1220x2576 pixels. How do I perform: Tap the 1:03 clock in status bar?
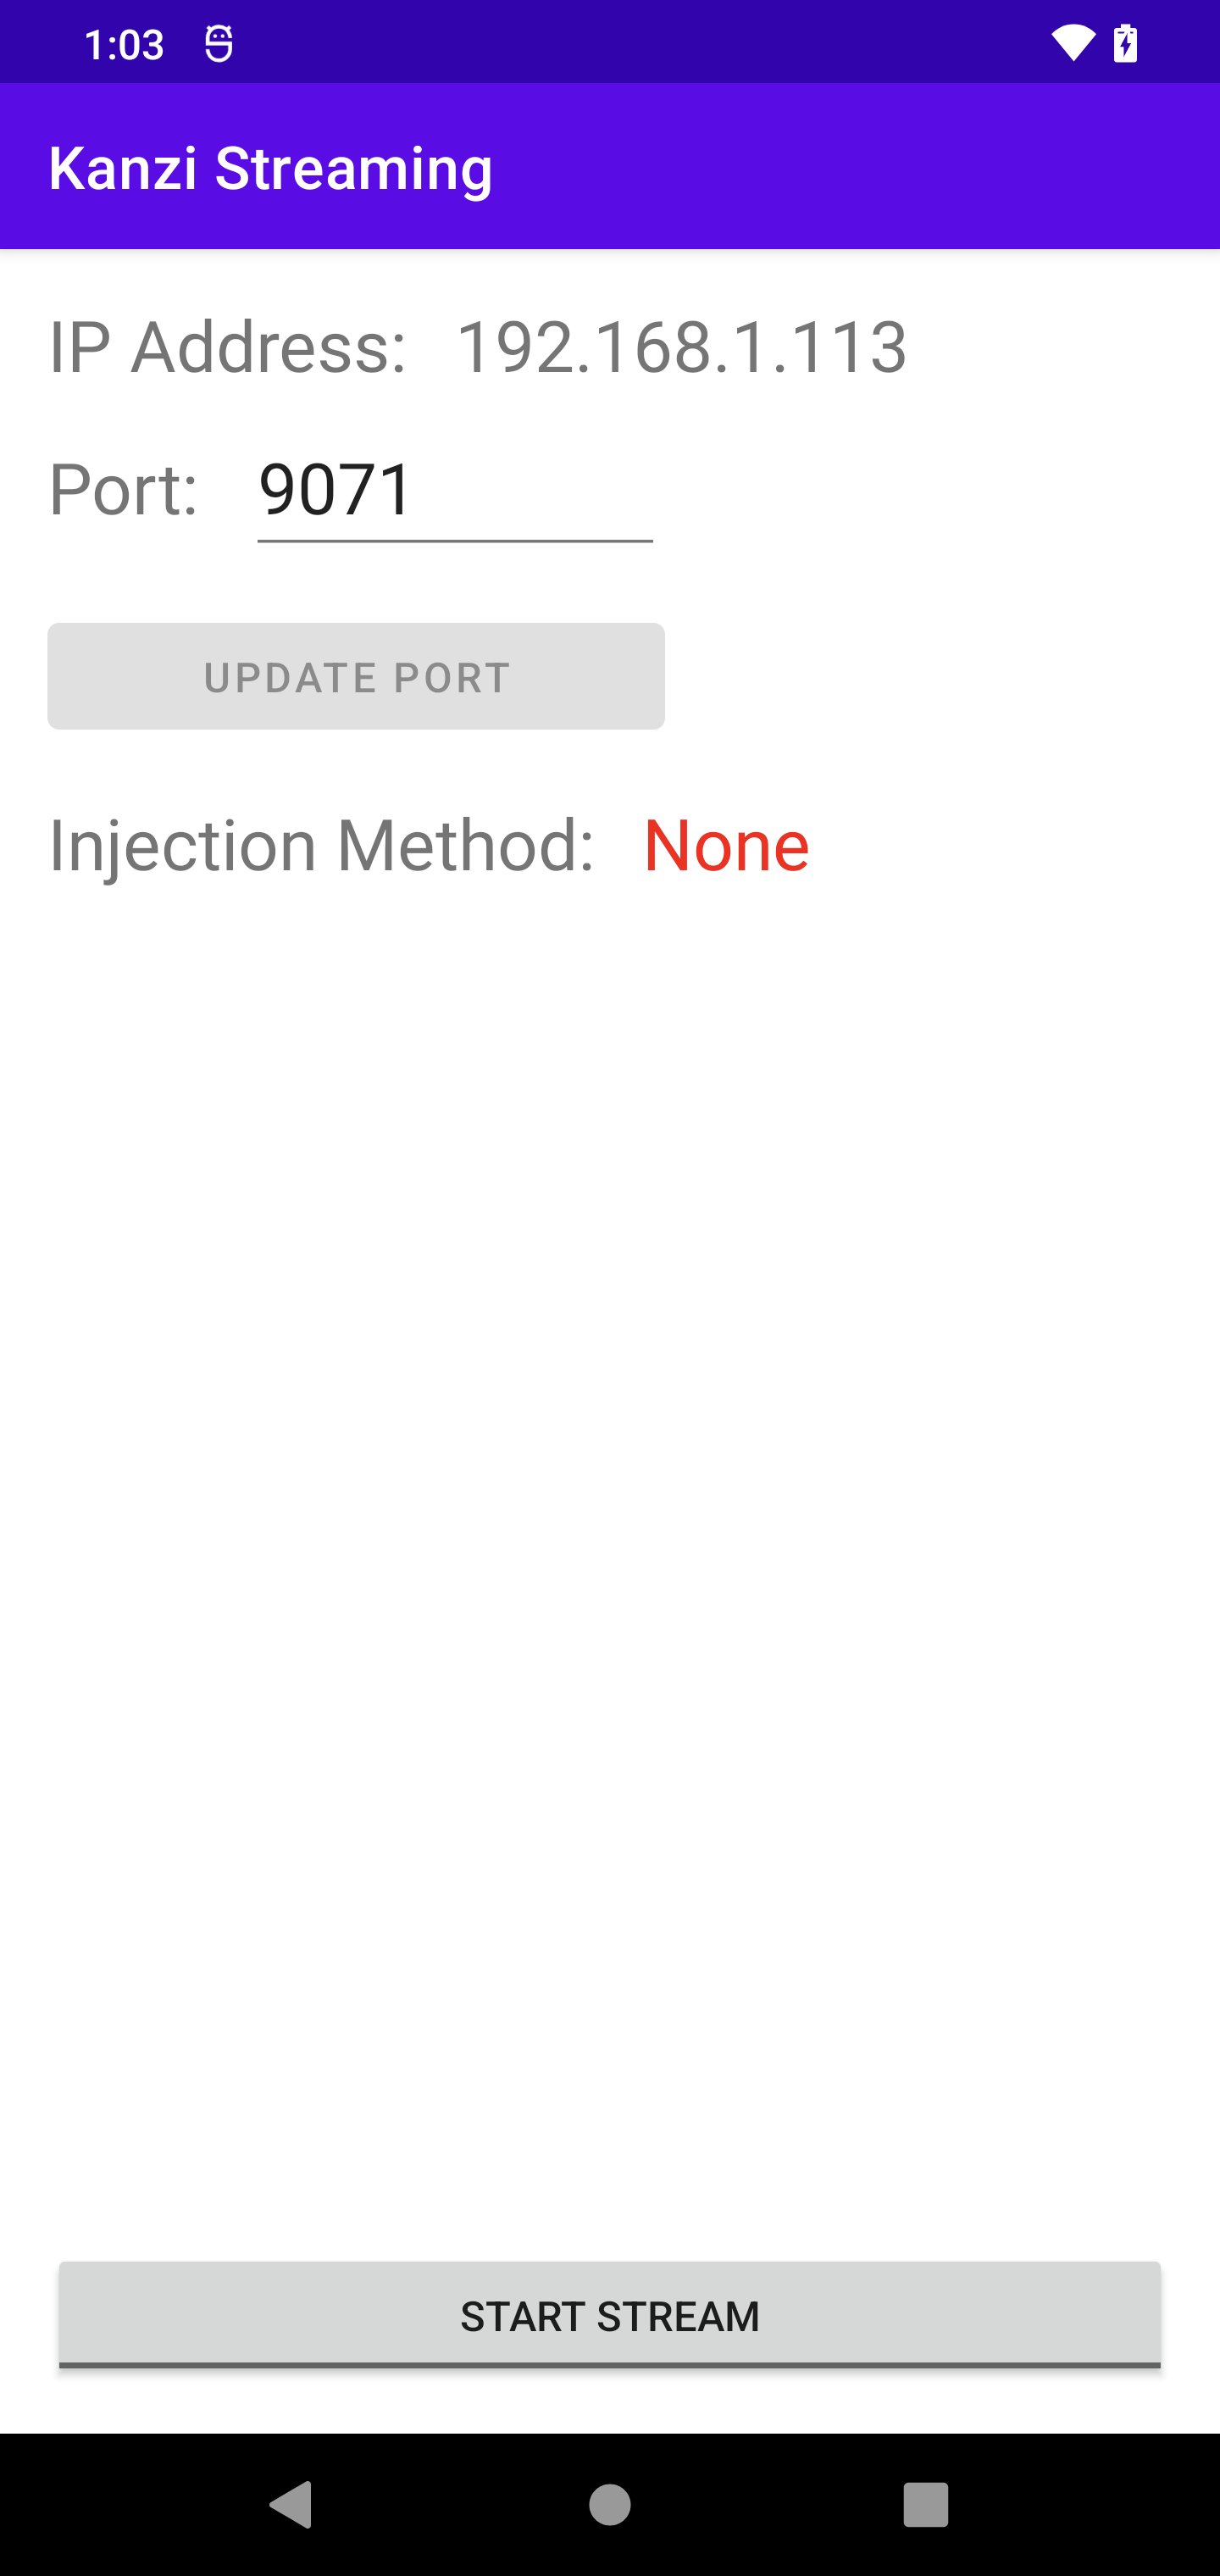point(124,45)
